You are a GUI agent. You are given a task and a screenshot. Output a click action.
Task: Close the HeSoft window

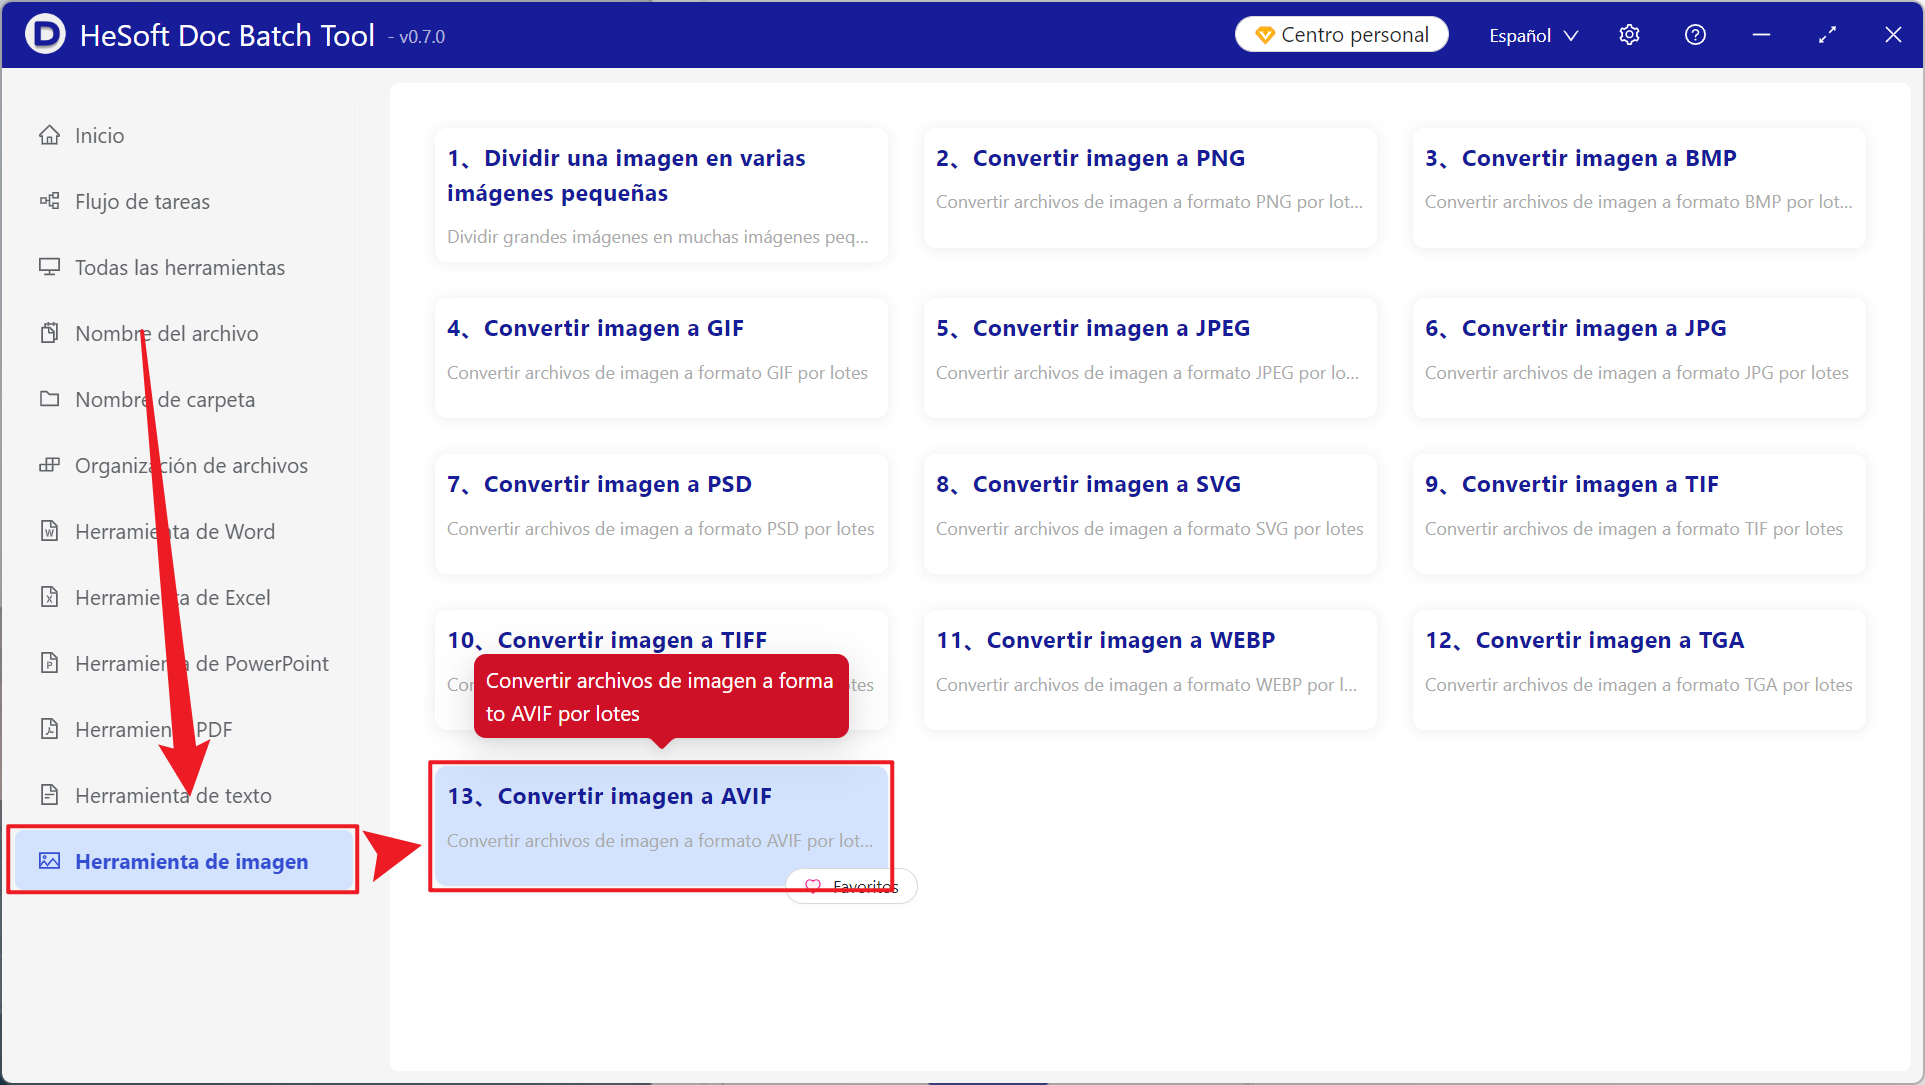[x=1893, y=35]
